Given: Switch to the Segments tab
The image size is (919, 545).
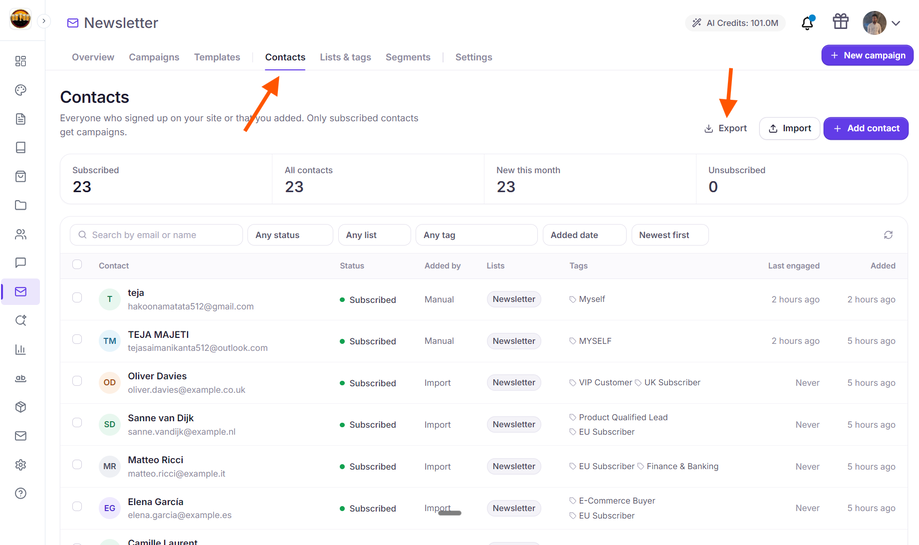Looking at the screenshot, I should [408, 57].
